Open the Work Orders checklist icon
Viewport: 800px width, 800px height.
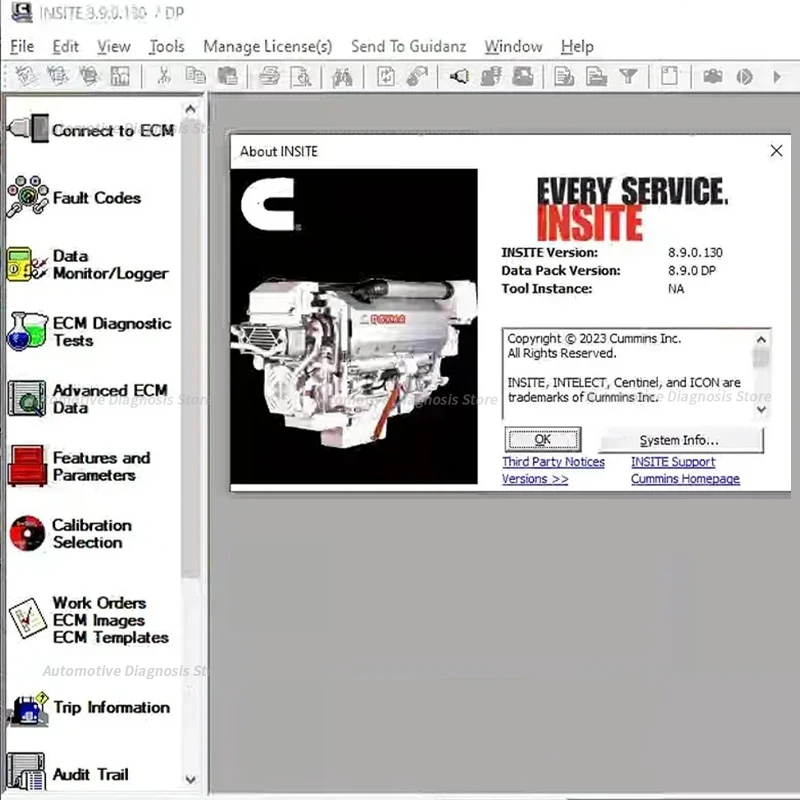point(28,618)
